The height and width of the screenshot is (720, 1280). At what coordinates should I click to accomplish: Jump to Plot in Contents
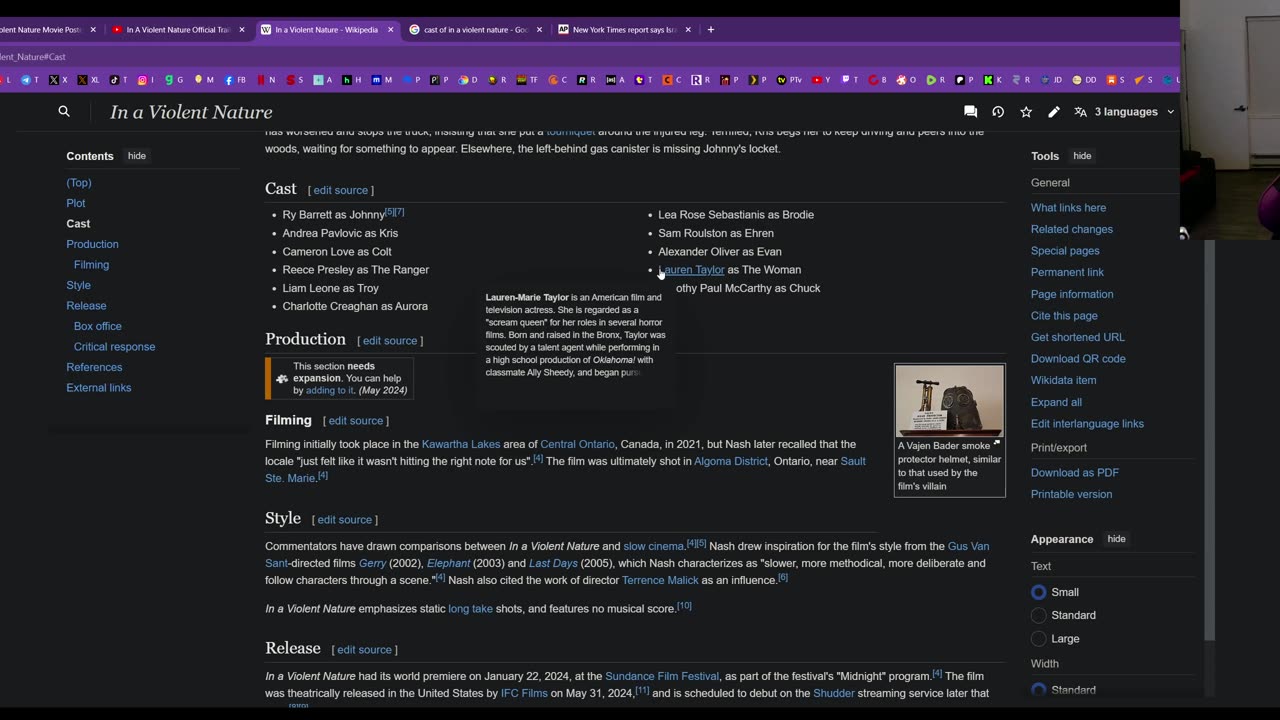click(x=76, y=203)
